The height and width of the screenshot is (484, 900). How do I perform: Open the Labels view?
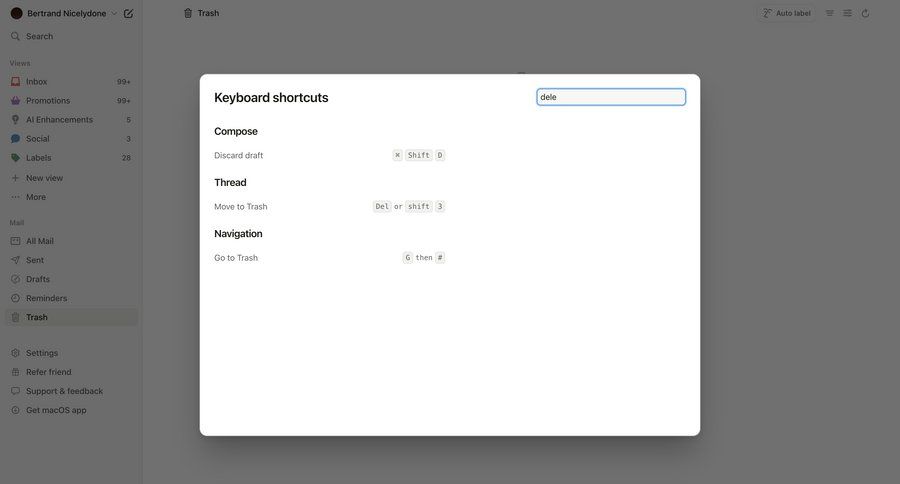coord(38,158)
